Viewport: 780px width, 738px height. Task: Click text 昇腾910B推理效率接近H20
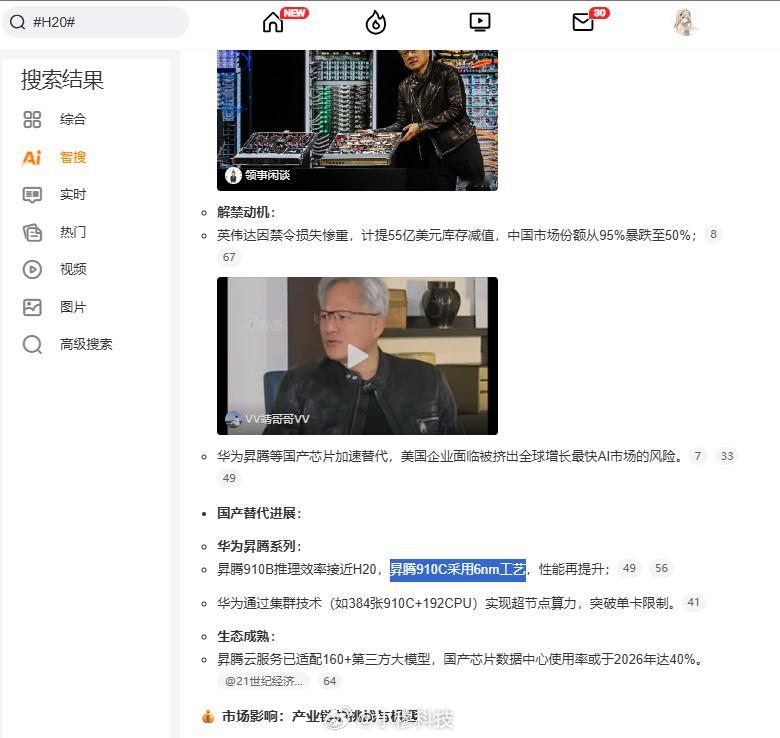coord(296,569)
